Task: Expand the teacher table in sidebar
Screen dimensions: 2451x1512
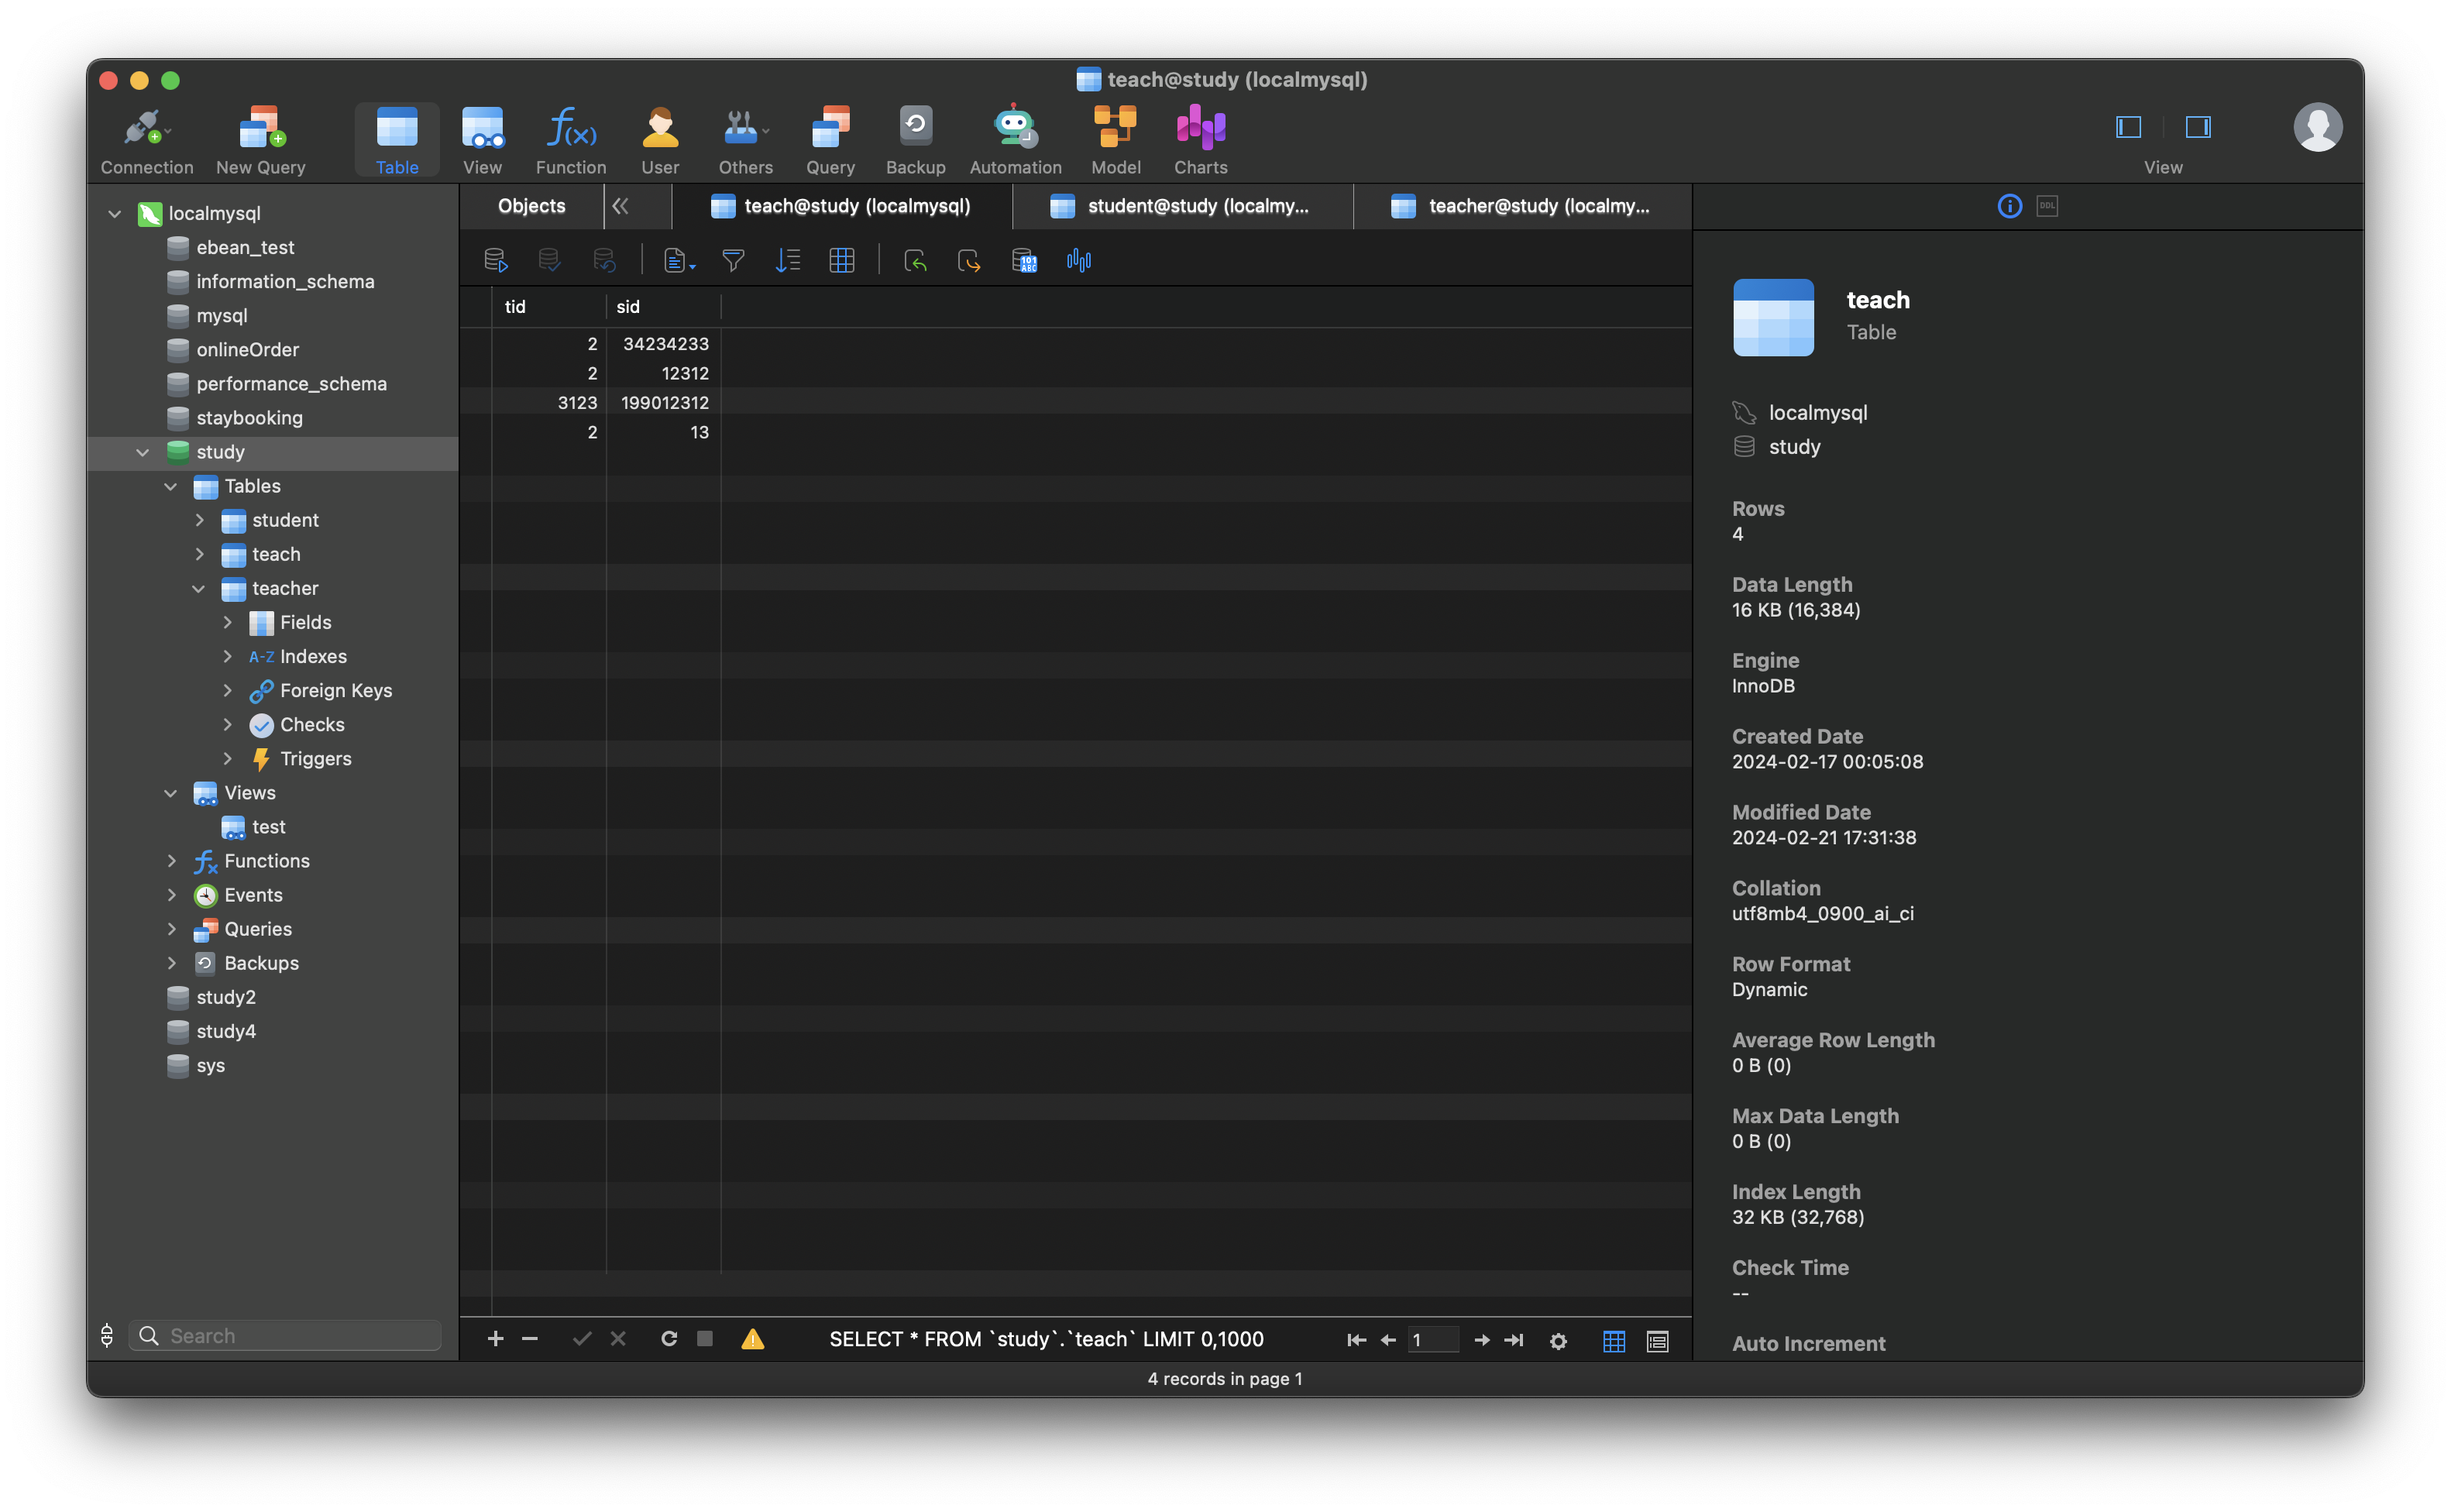Action: coord(198,588)
